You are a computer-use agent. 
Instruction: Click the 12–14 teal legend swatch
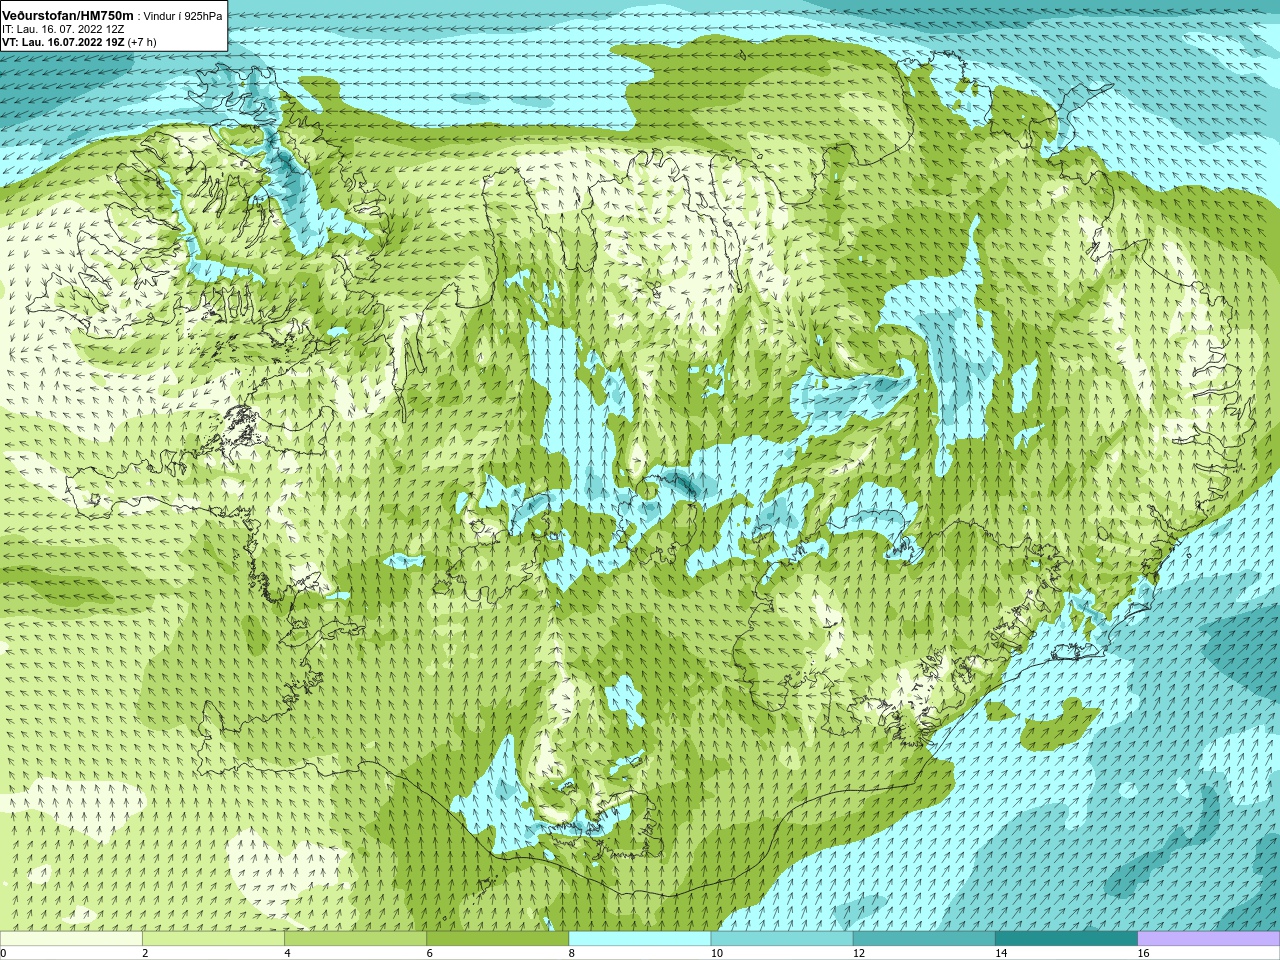(924, 939)
